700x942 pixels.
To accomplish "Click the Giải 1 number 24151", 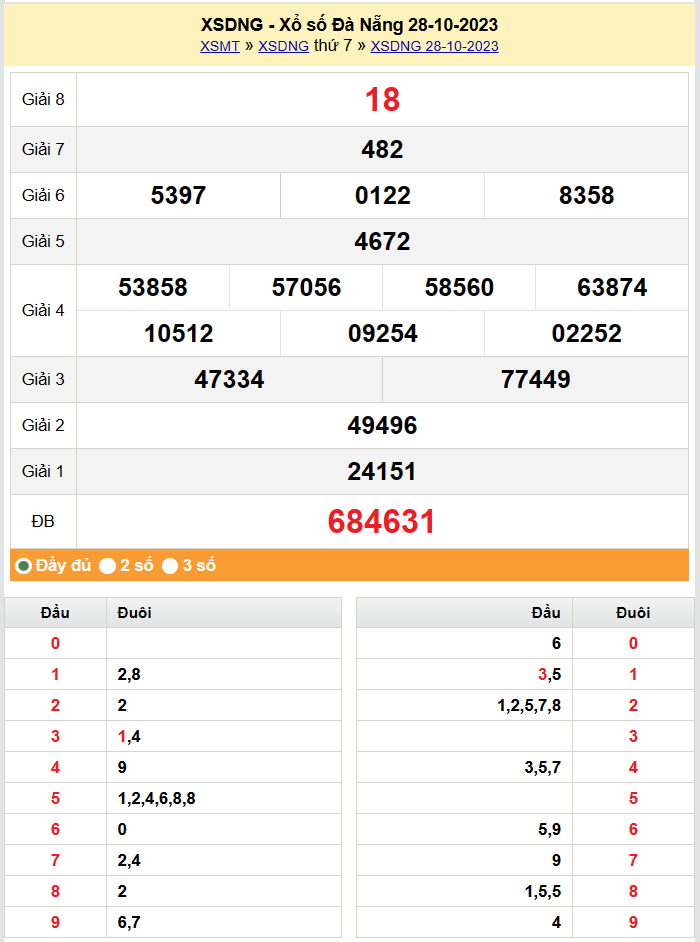I will (x=382, y=472).
